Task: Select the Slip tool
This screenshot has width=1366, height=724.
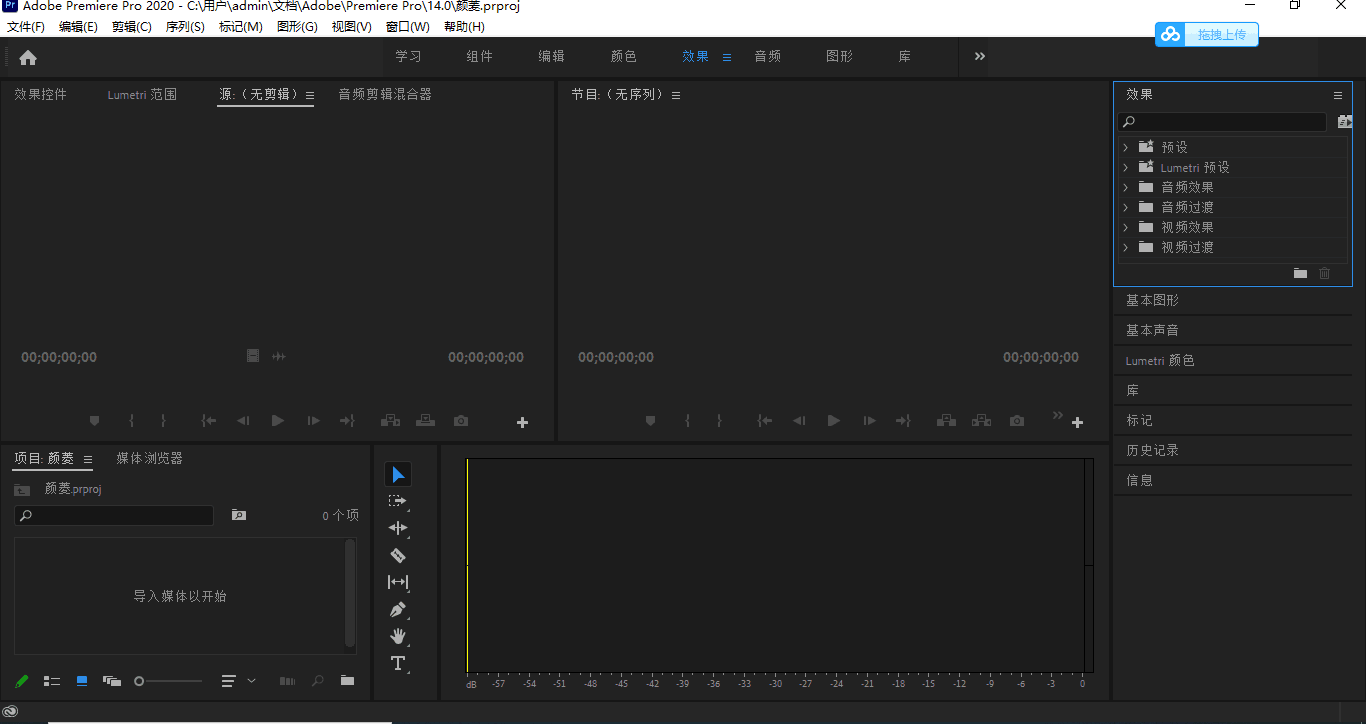Action: pyautogui.click(x=398, y=582)
